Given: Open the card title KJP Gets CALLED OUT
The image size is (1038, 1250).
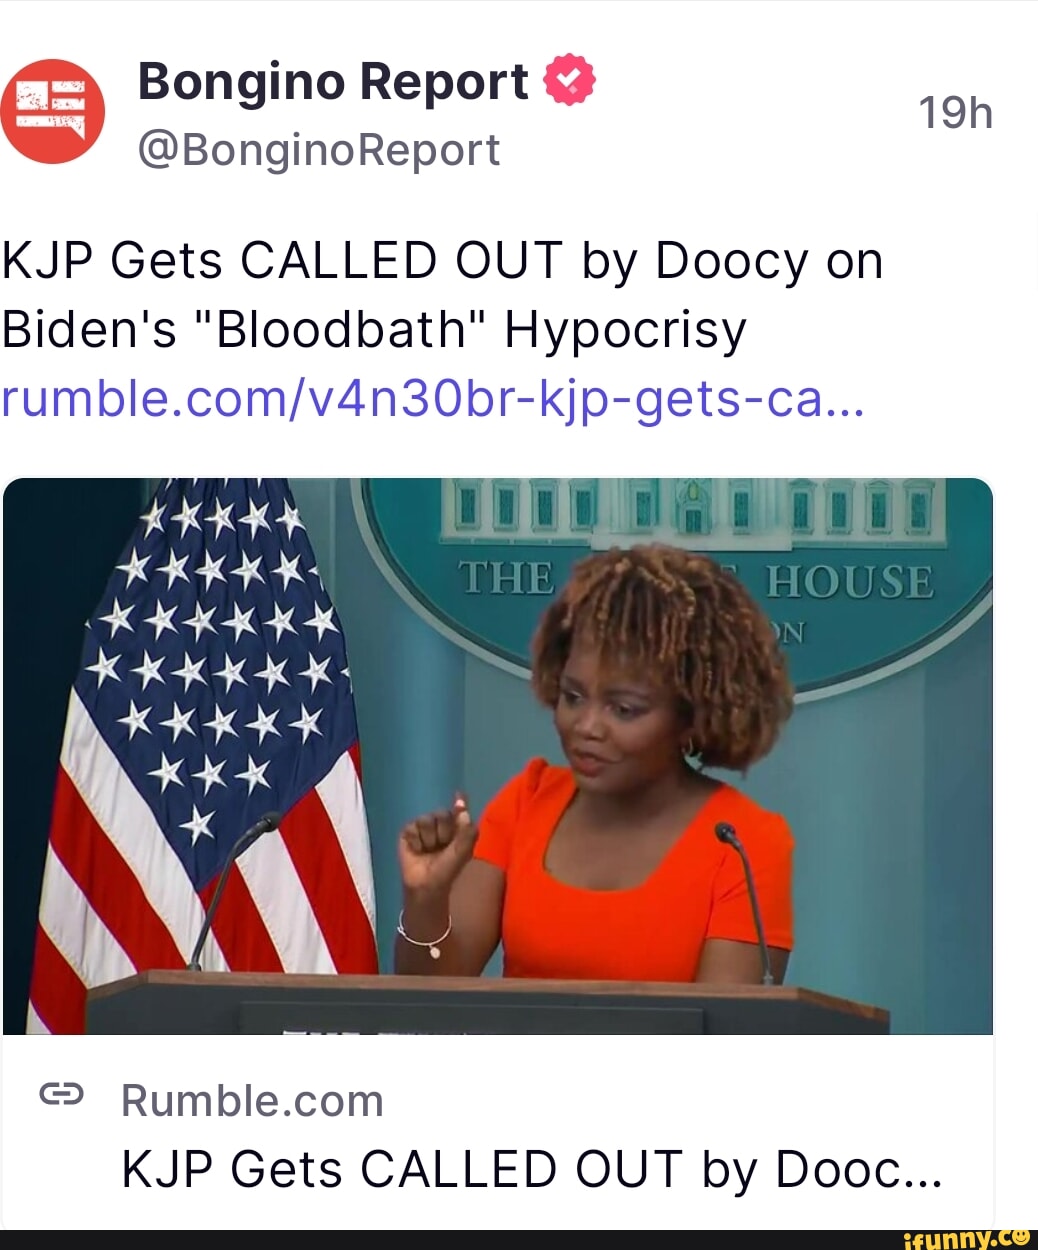Looking at the screenshot, I should click(532, 1169).
